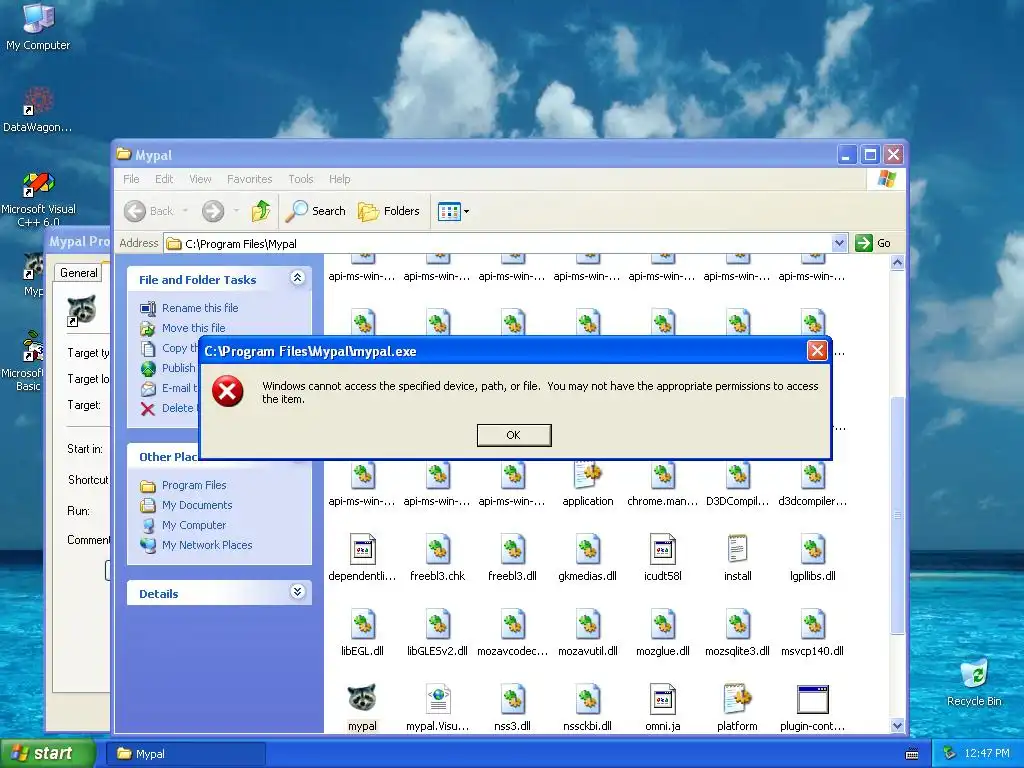Viewport: 1024px width, 768px height.
Task: Open the Help menu
Action: click(x=340, y=179)
